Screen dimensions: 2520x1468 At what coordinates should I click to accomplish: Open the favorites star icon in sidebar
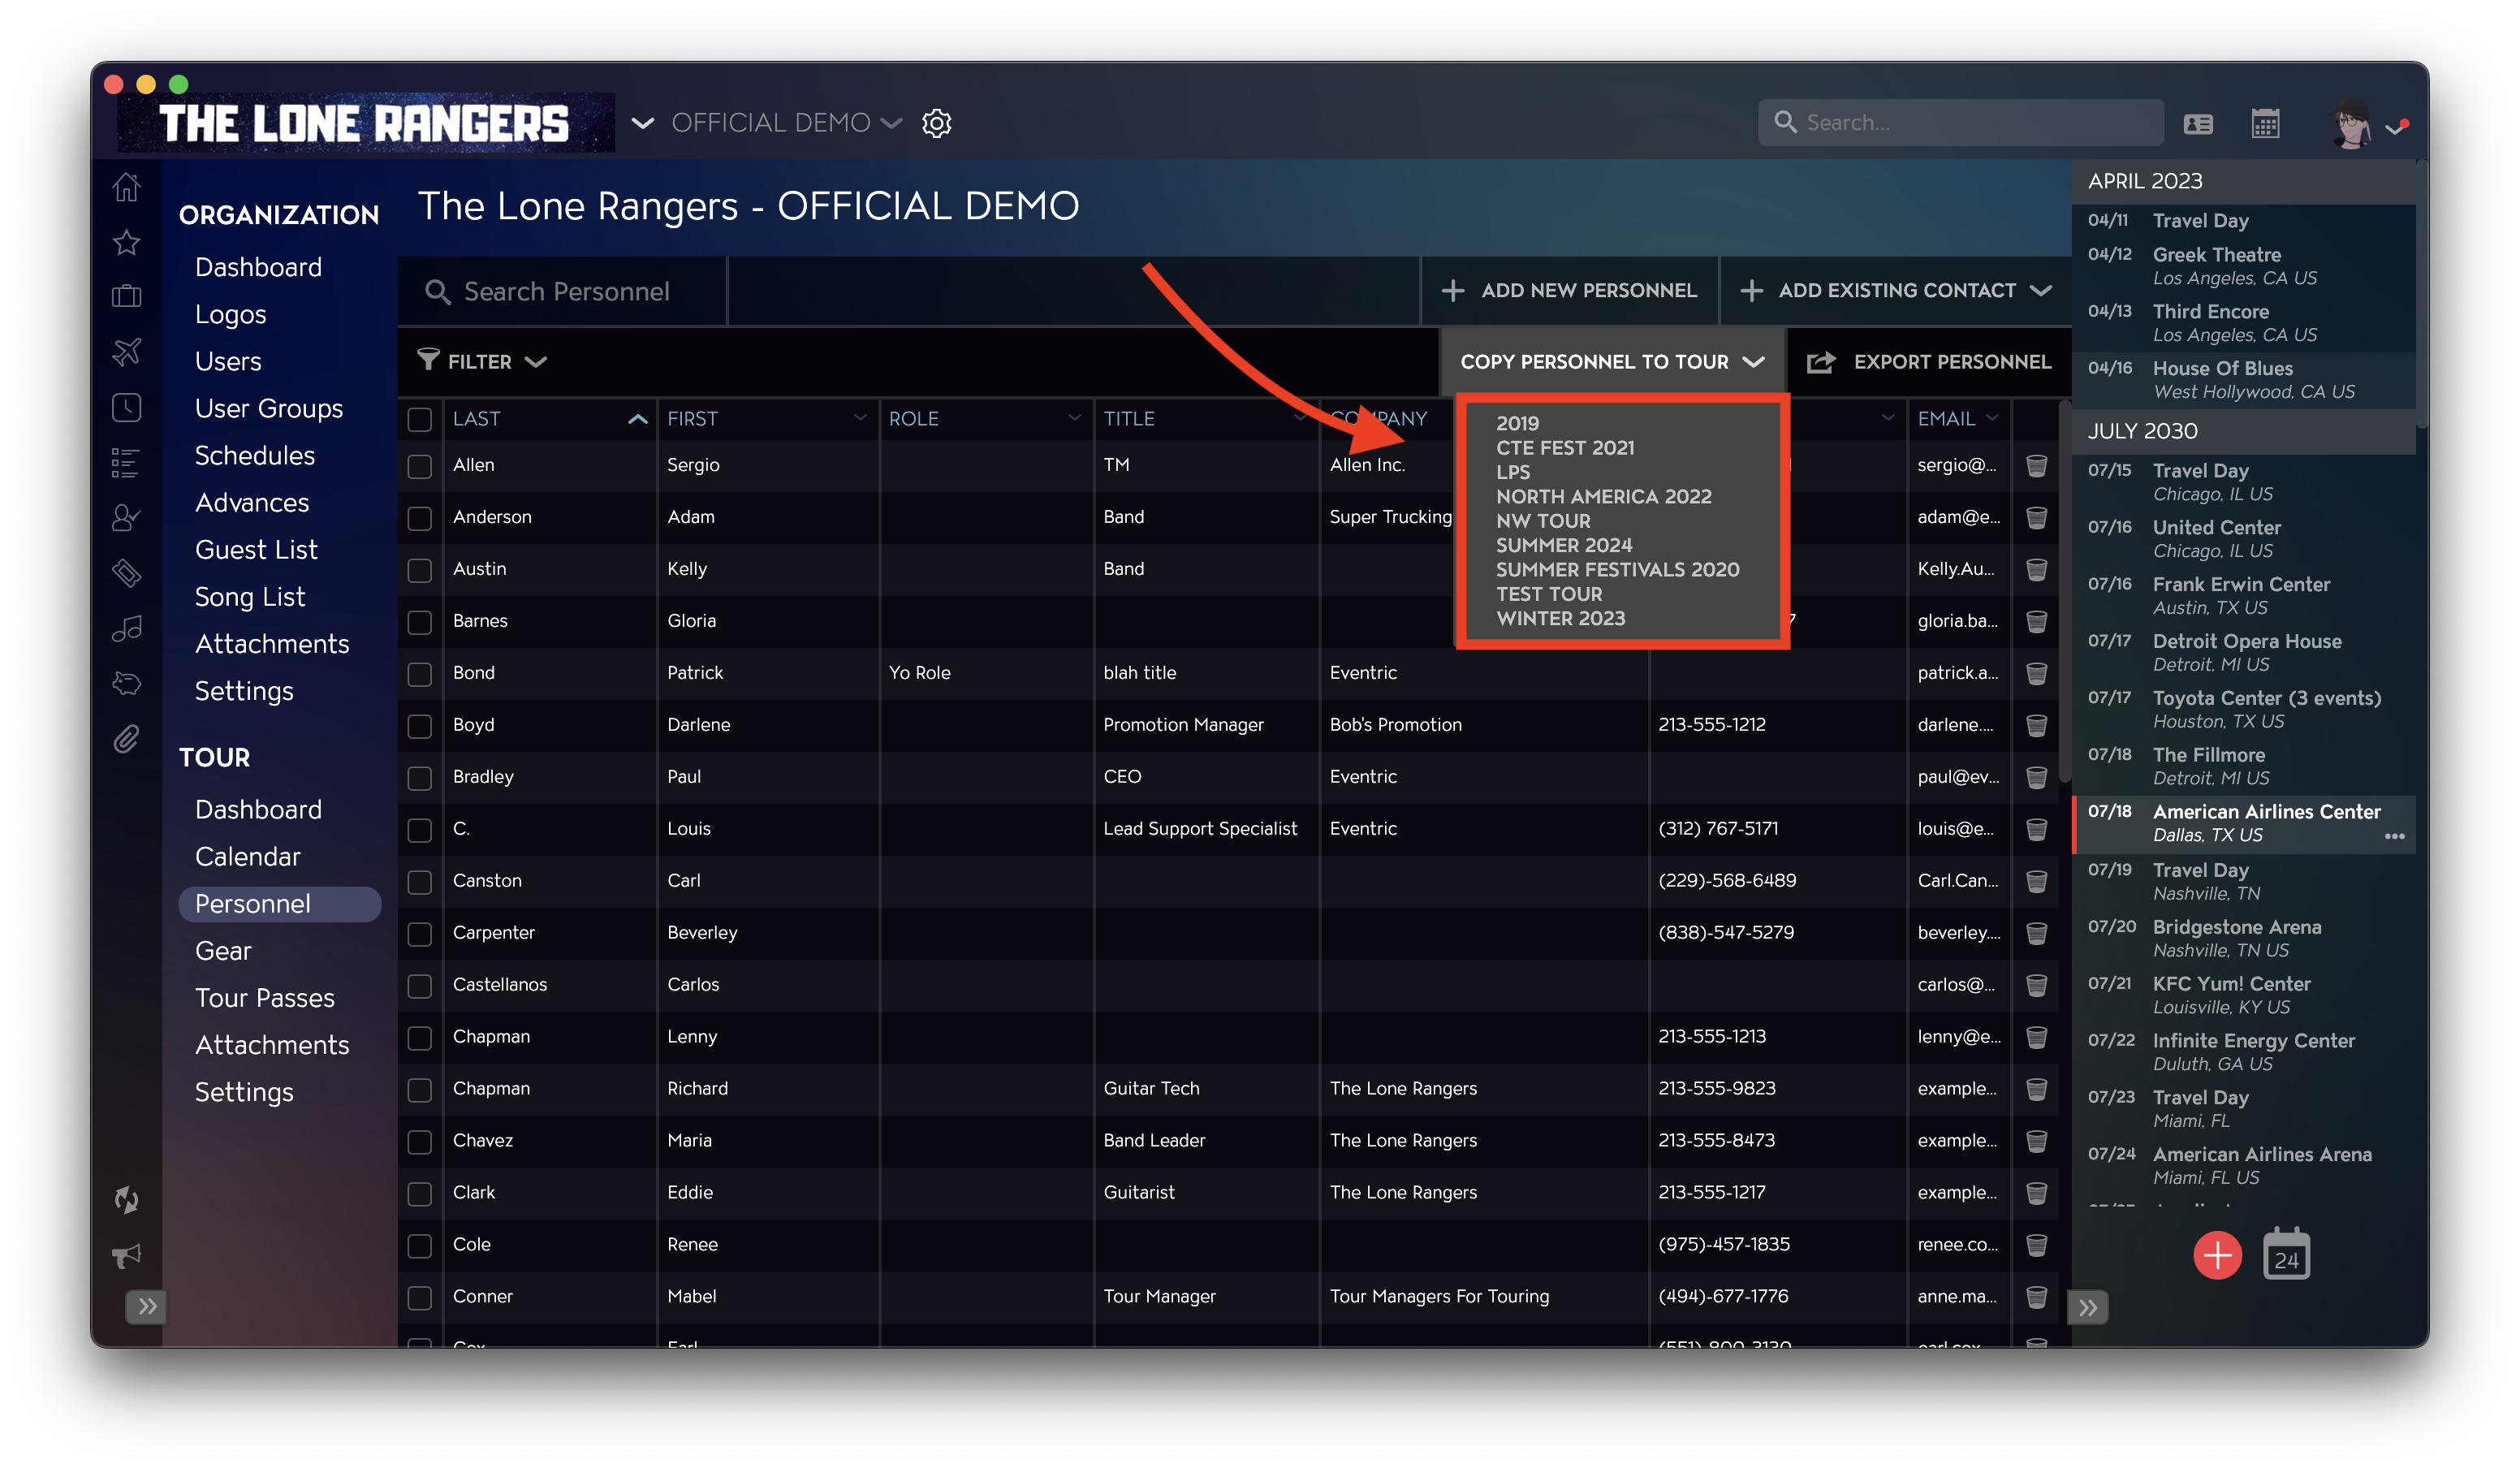[x=126, y=242]
